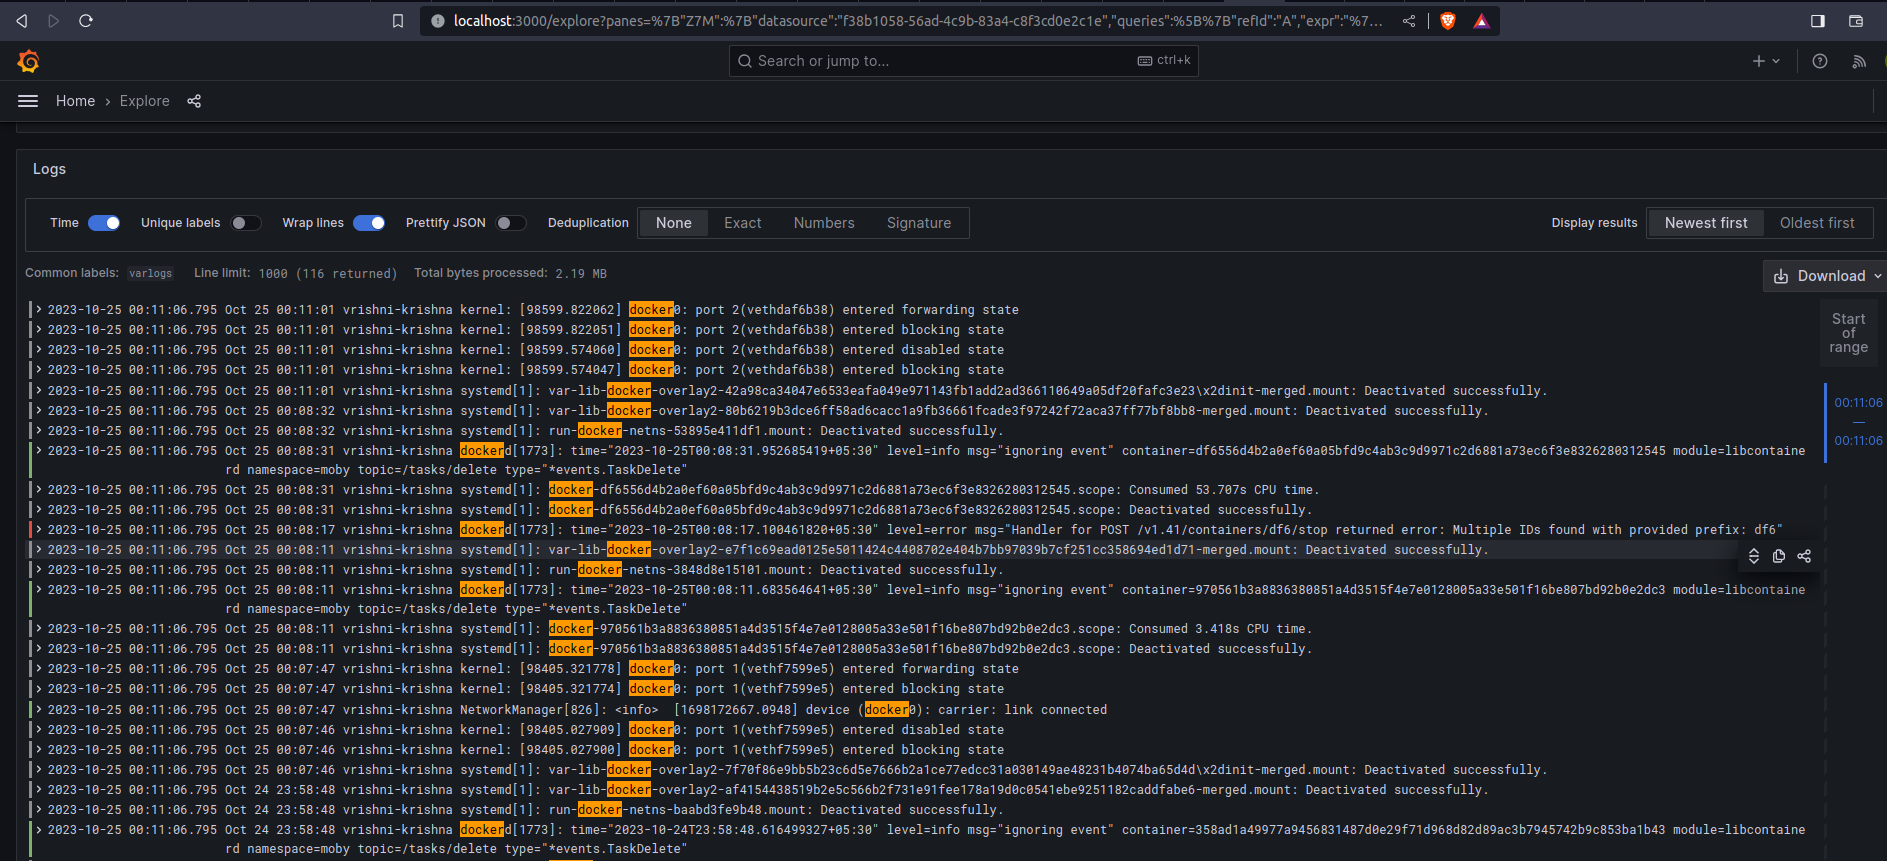This screenshot has height=861, width=1887.
Task: Open the help question mark icon
Action: pyautogui.click(x=1820, y=61)
